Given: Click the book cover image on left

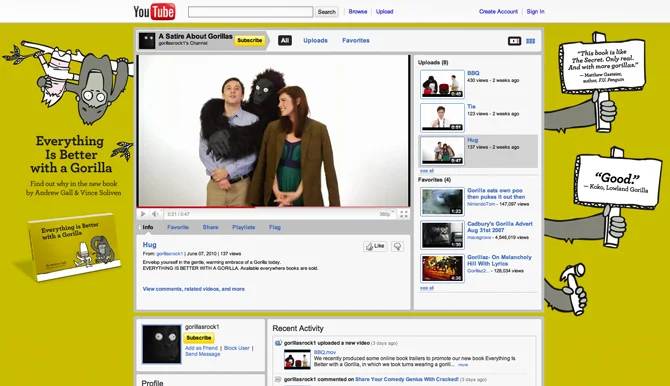Looking at the screenshot, I should click(74, 248).
